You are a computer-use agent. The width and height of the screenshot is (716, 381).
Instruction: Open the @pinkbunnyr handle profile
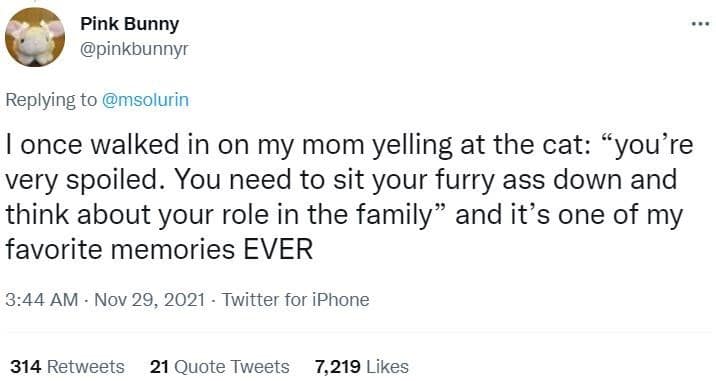pyautogui.click(x=134, y=48)
